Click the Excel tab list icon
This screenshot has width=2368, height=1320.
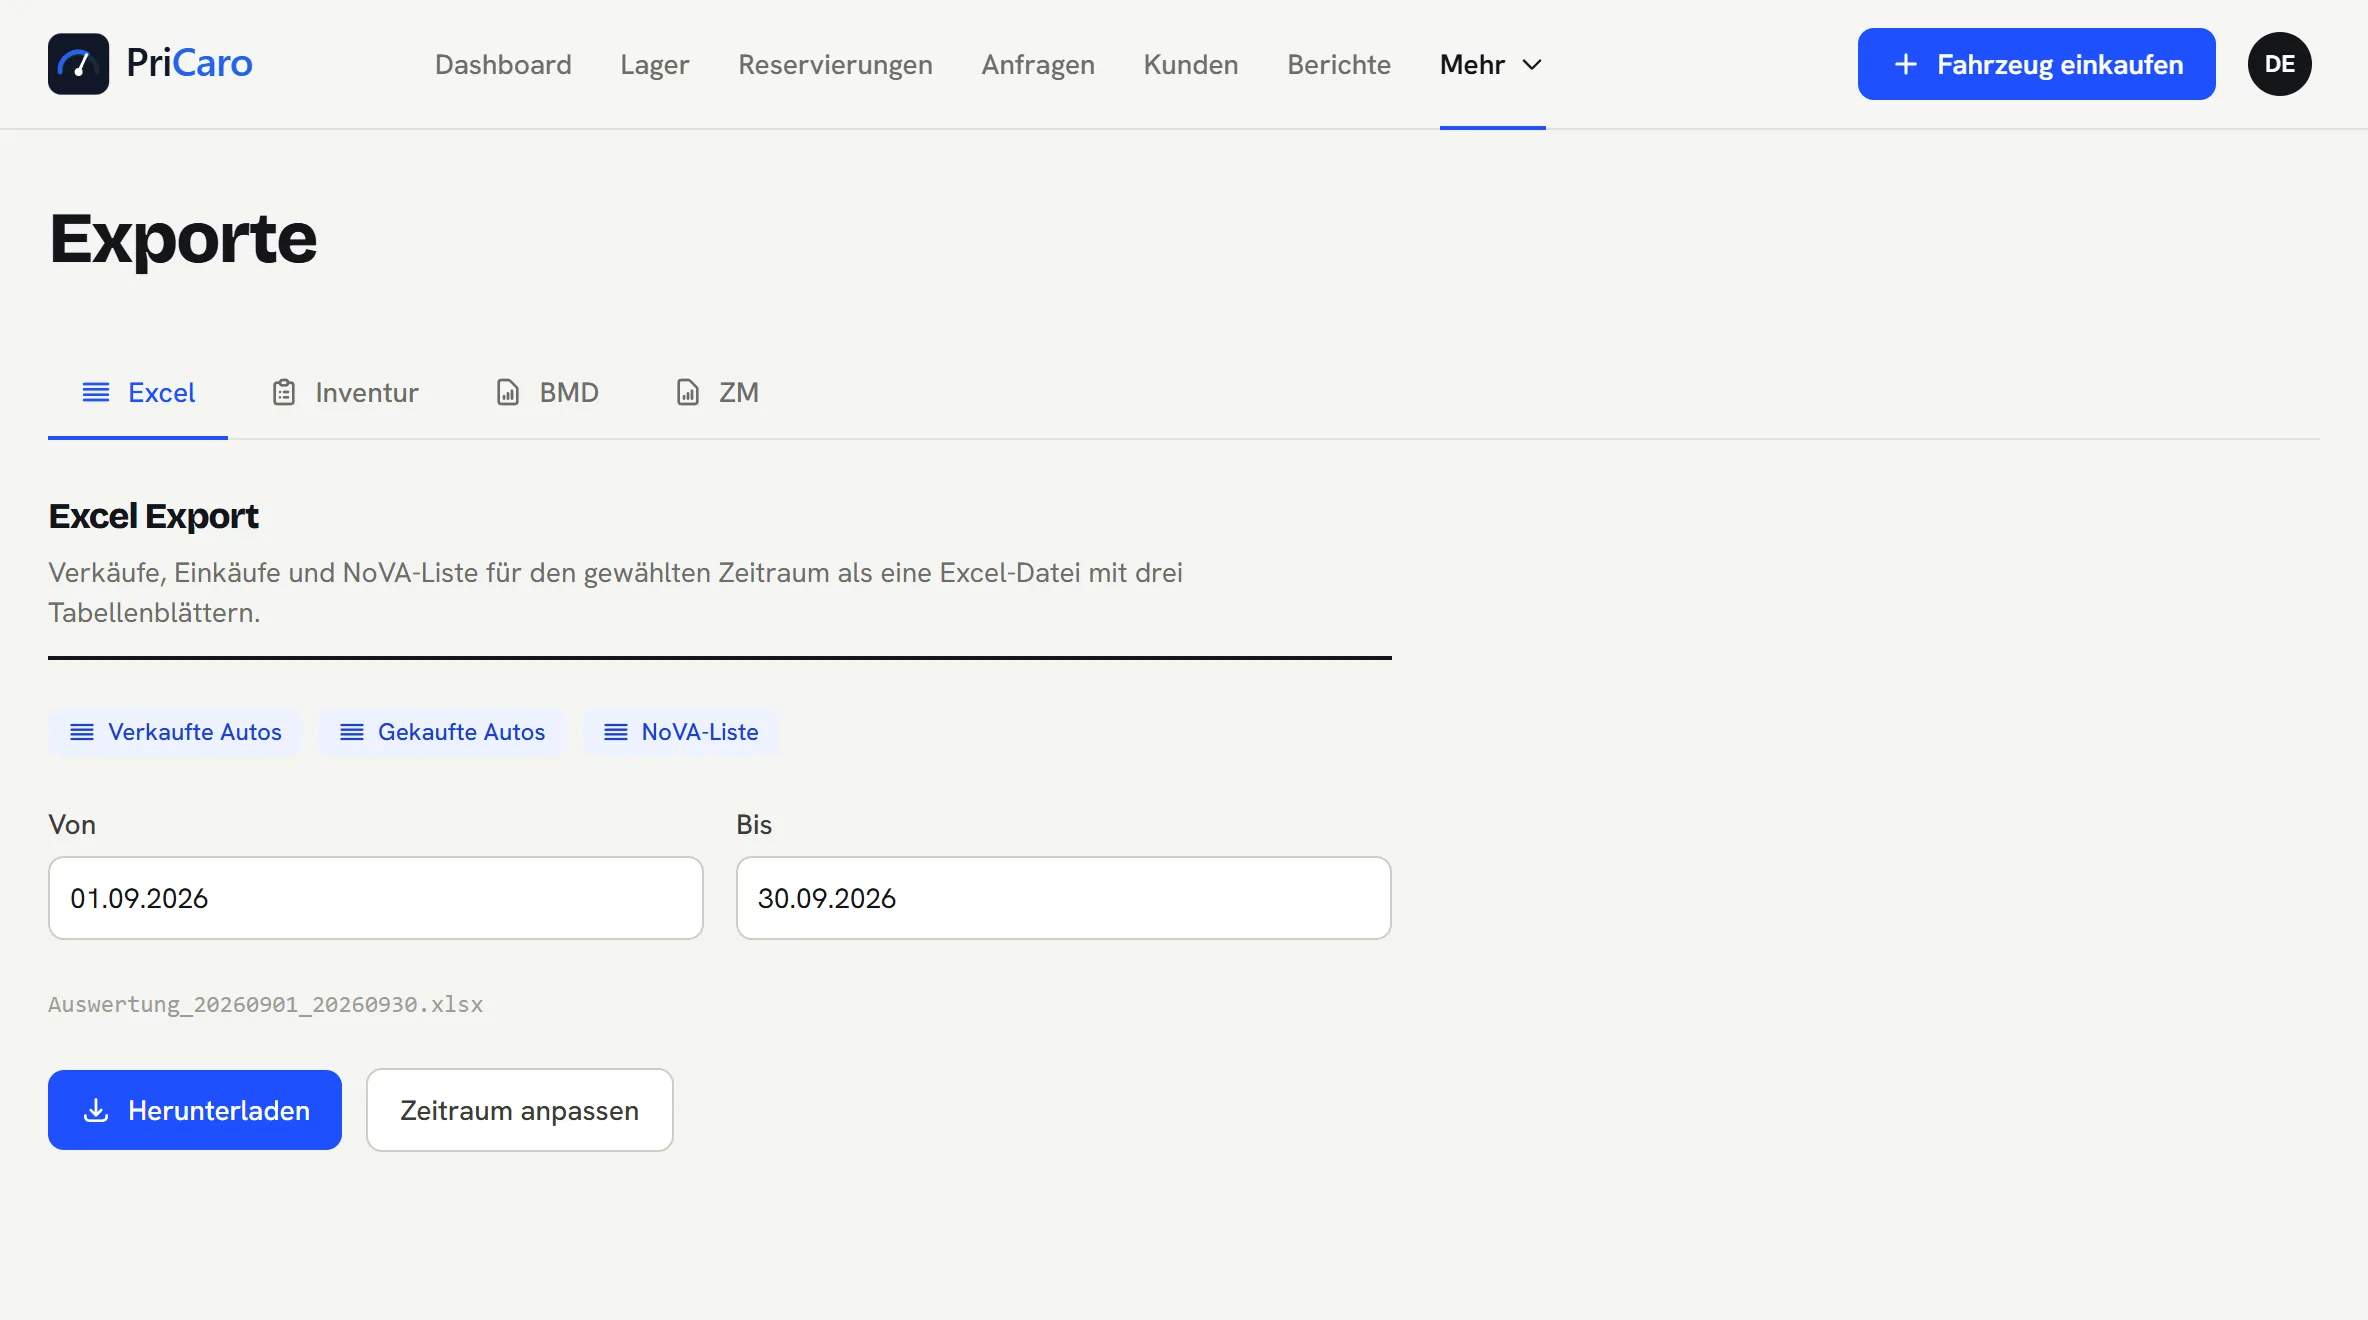tap(96, 392)
